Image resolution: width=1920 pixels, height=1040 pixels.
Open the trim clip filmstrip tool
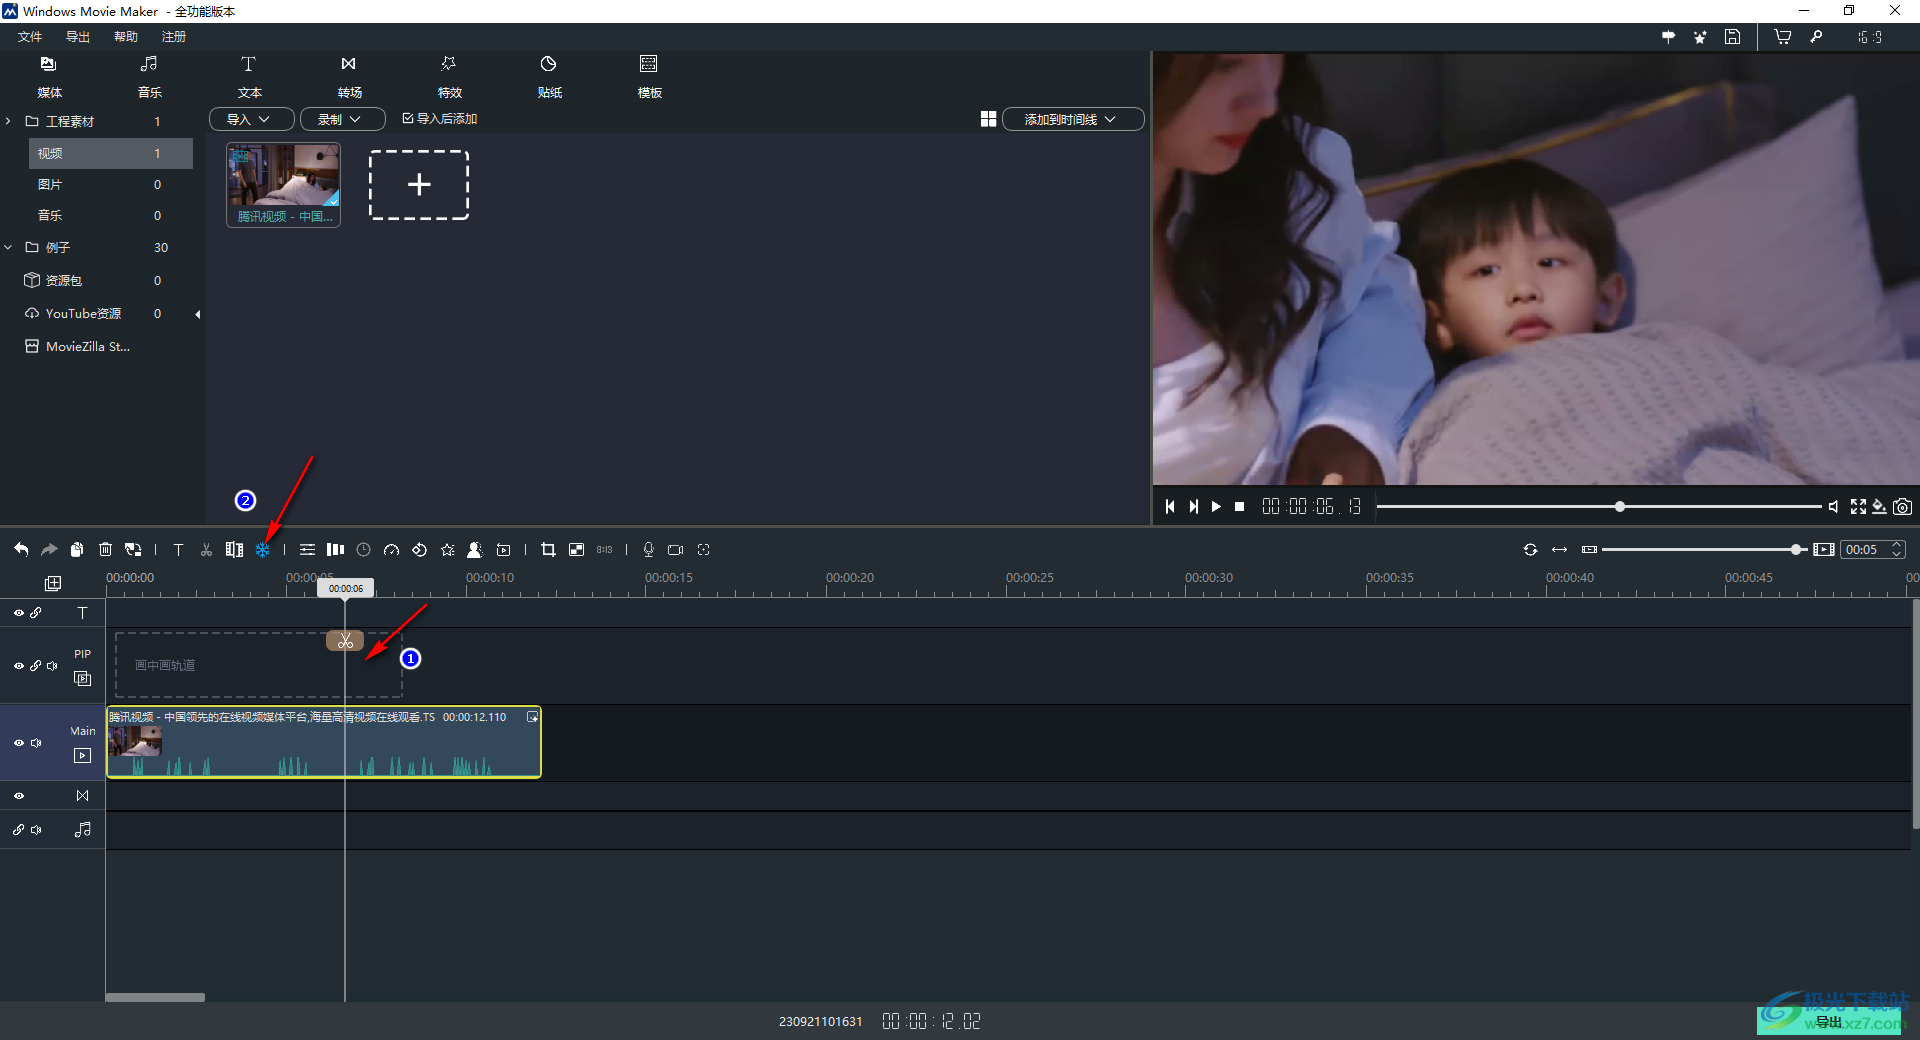pyautogui.click(x=234, y=549)
